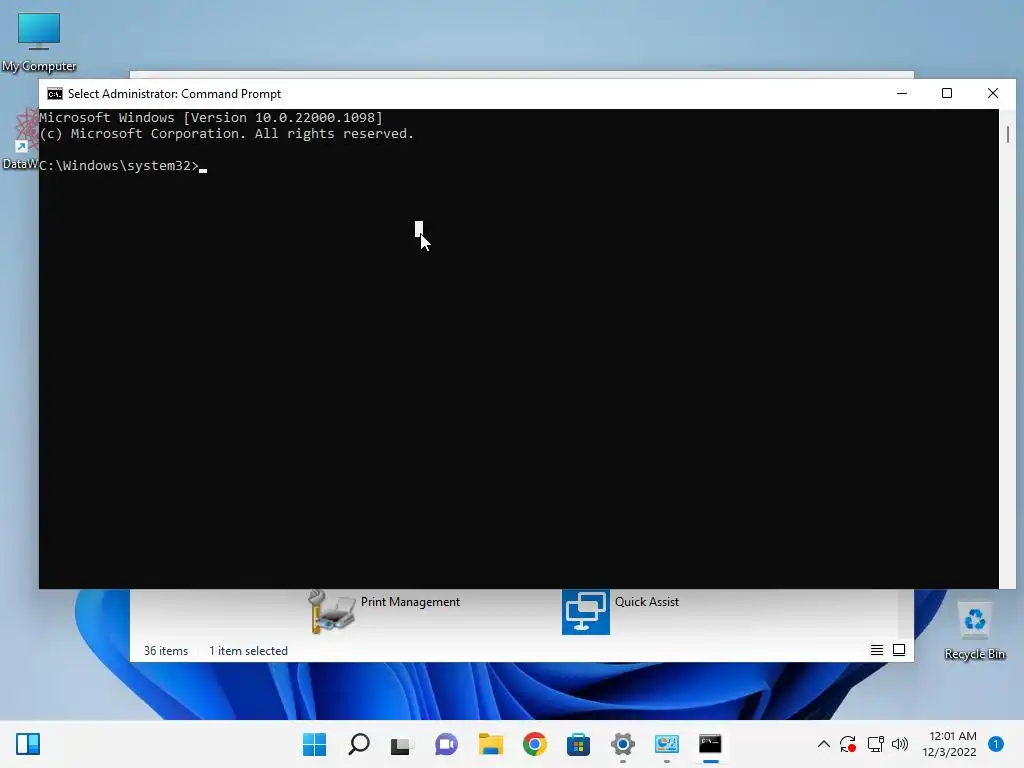Open the volume tray icon
This screenshot has width=1024, height=768.
click(900, 744)
